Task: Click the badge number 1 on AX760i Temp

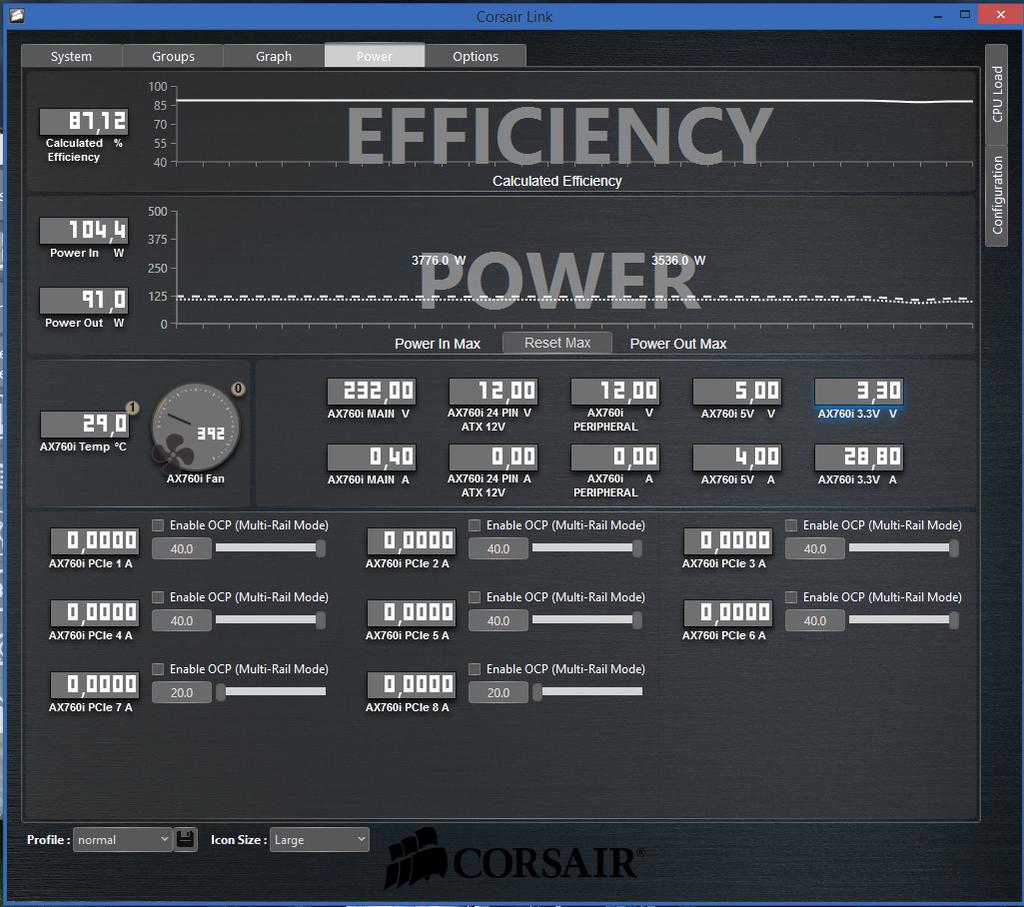Action: (x=133, y=407)
